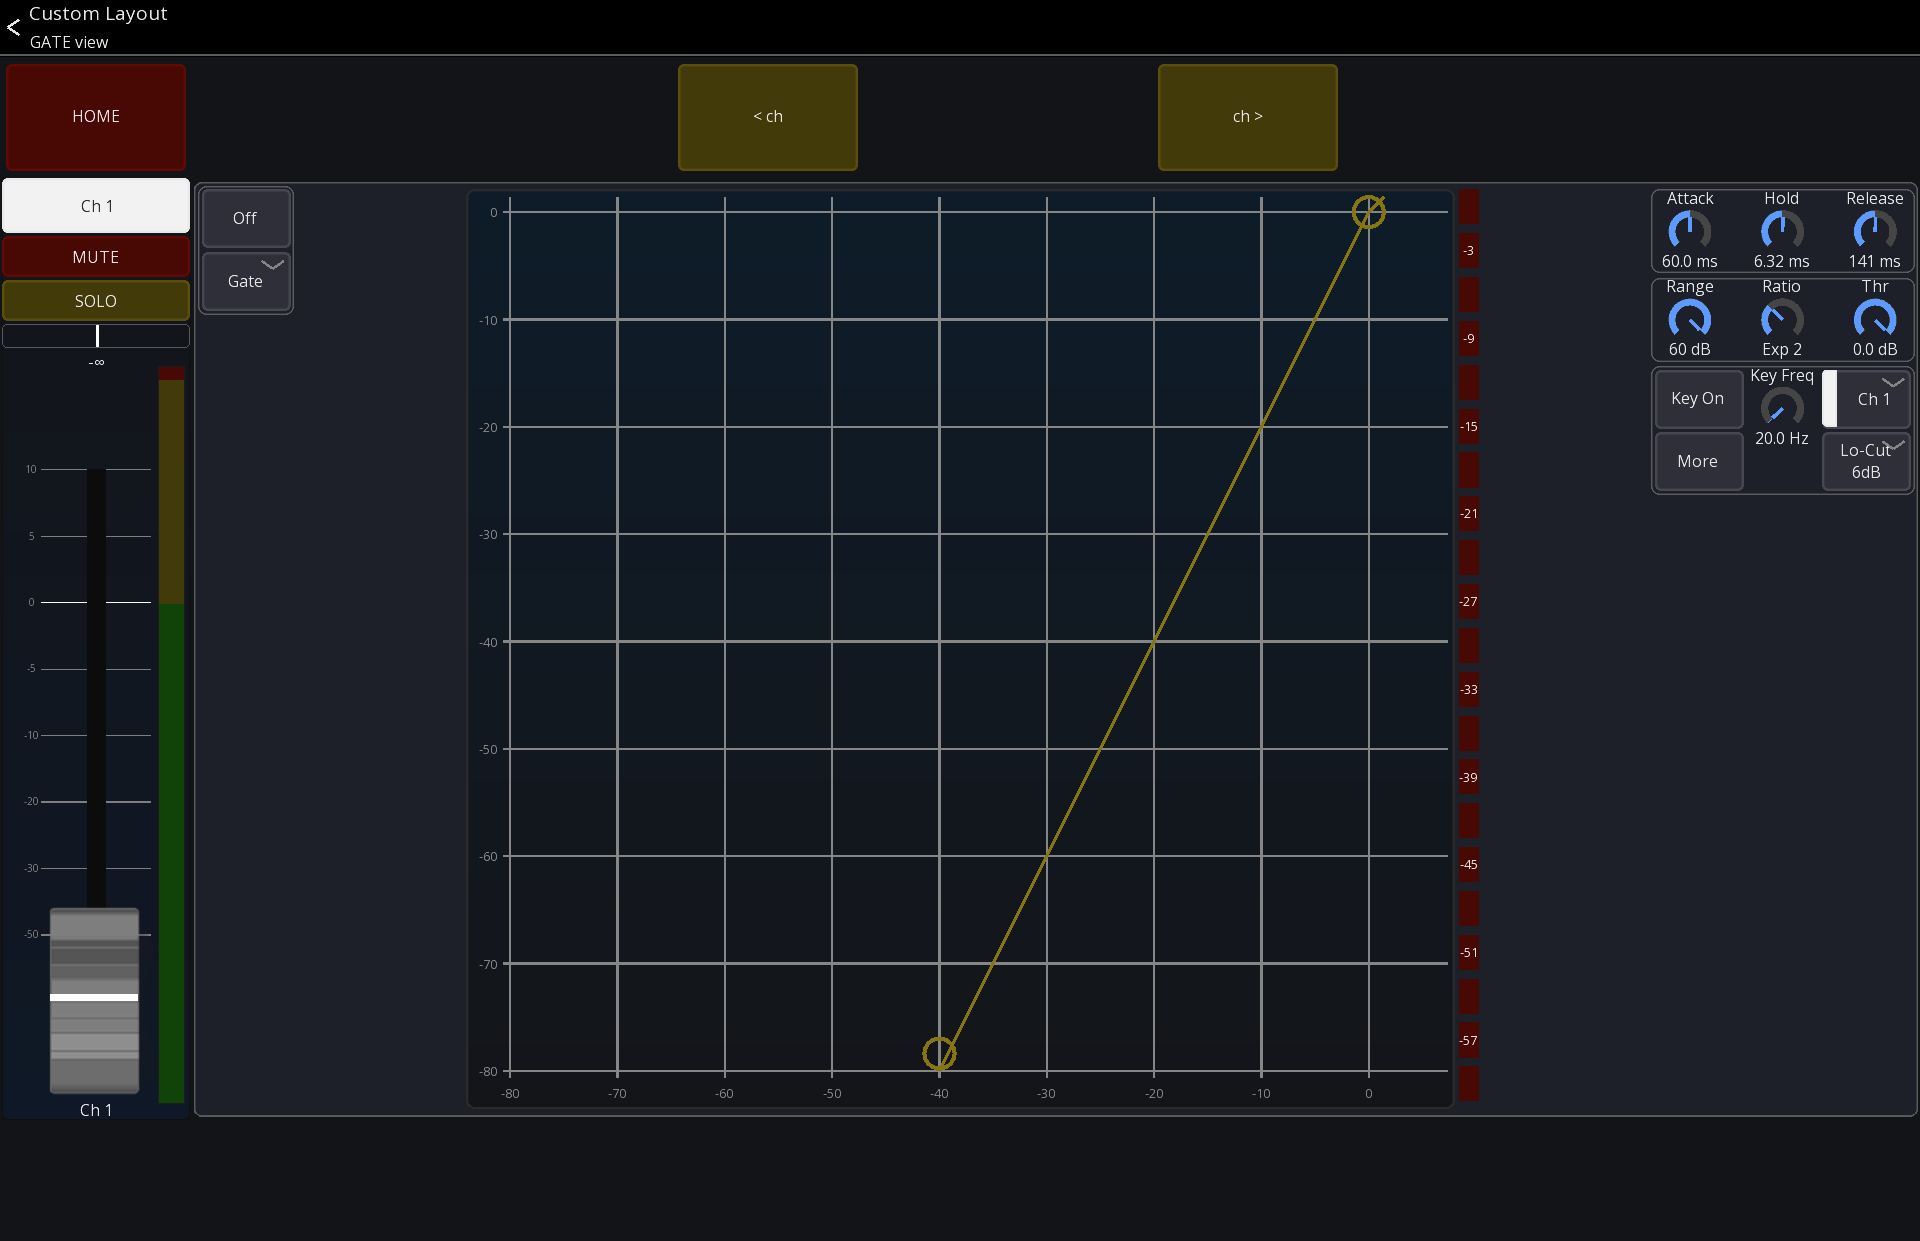Click the Release knob
Image resolution: width=1920 pixels, height=1241 pixels.
(1874, 231)
